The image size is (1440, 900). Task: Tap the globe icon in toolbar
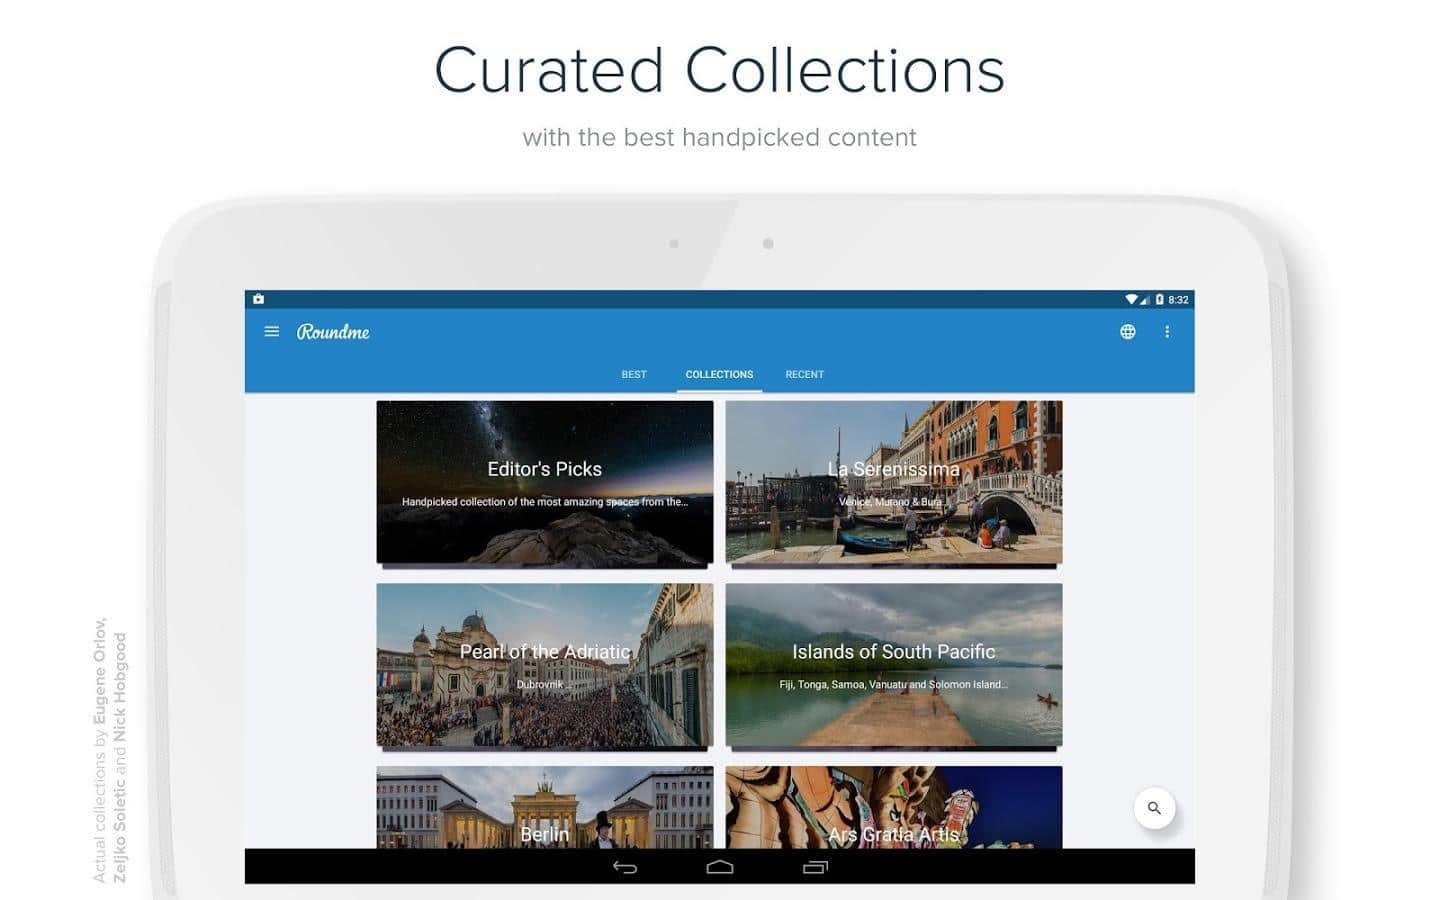pos(1127,332)
